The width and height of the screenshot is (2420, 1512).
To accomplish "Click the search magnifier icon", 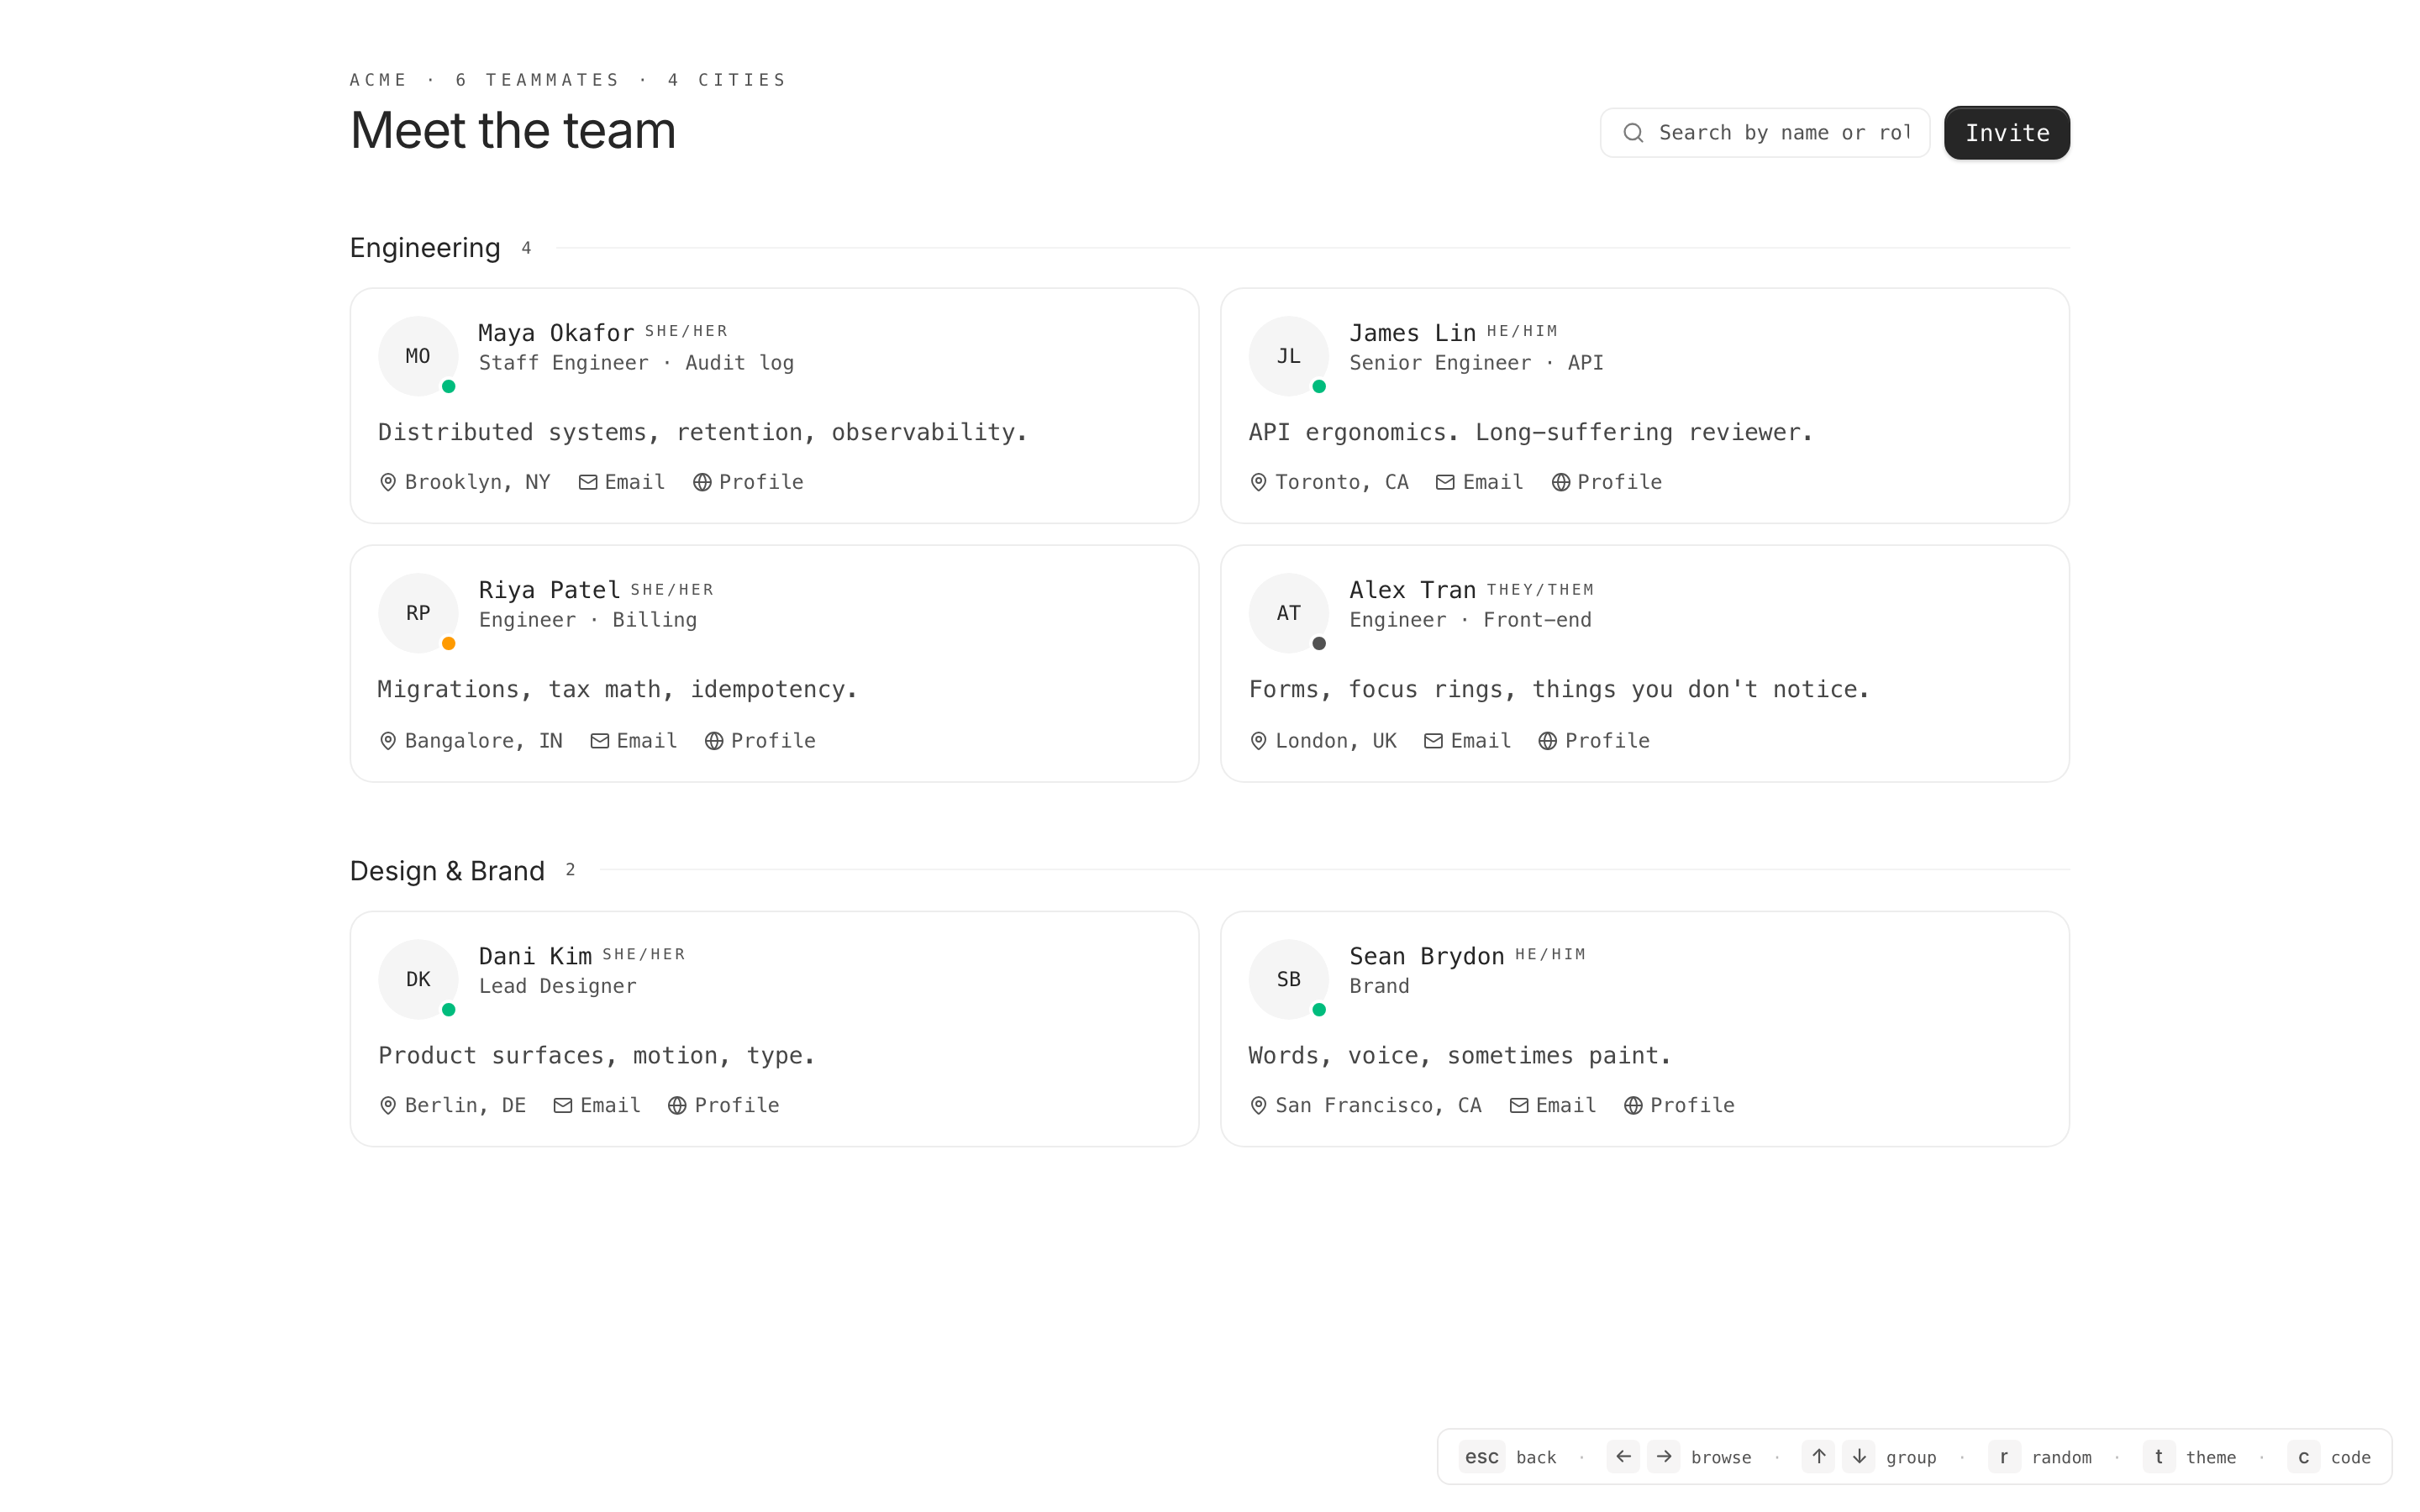I will [x=1633, y=133].
